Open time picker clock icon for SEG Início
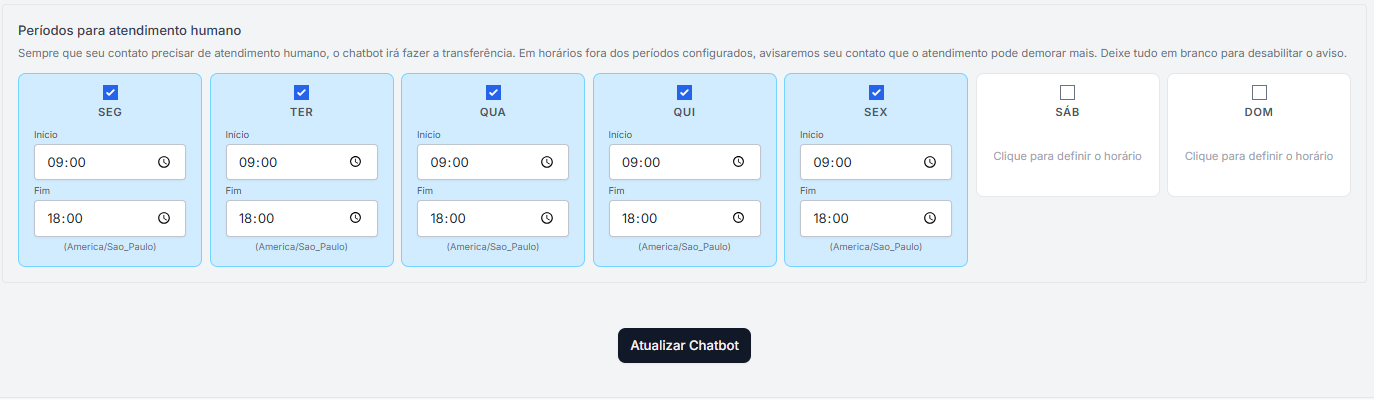Screen dimensions: 1374x400 (x=164, y=162)
